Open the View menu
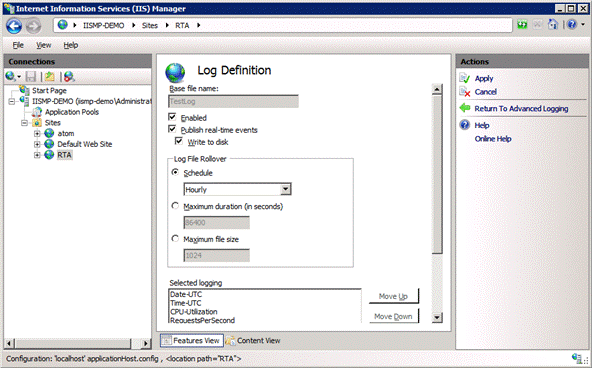The width and height of the screenshot is (592, 368). [x=43, y=45]
